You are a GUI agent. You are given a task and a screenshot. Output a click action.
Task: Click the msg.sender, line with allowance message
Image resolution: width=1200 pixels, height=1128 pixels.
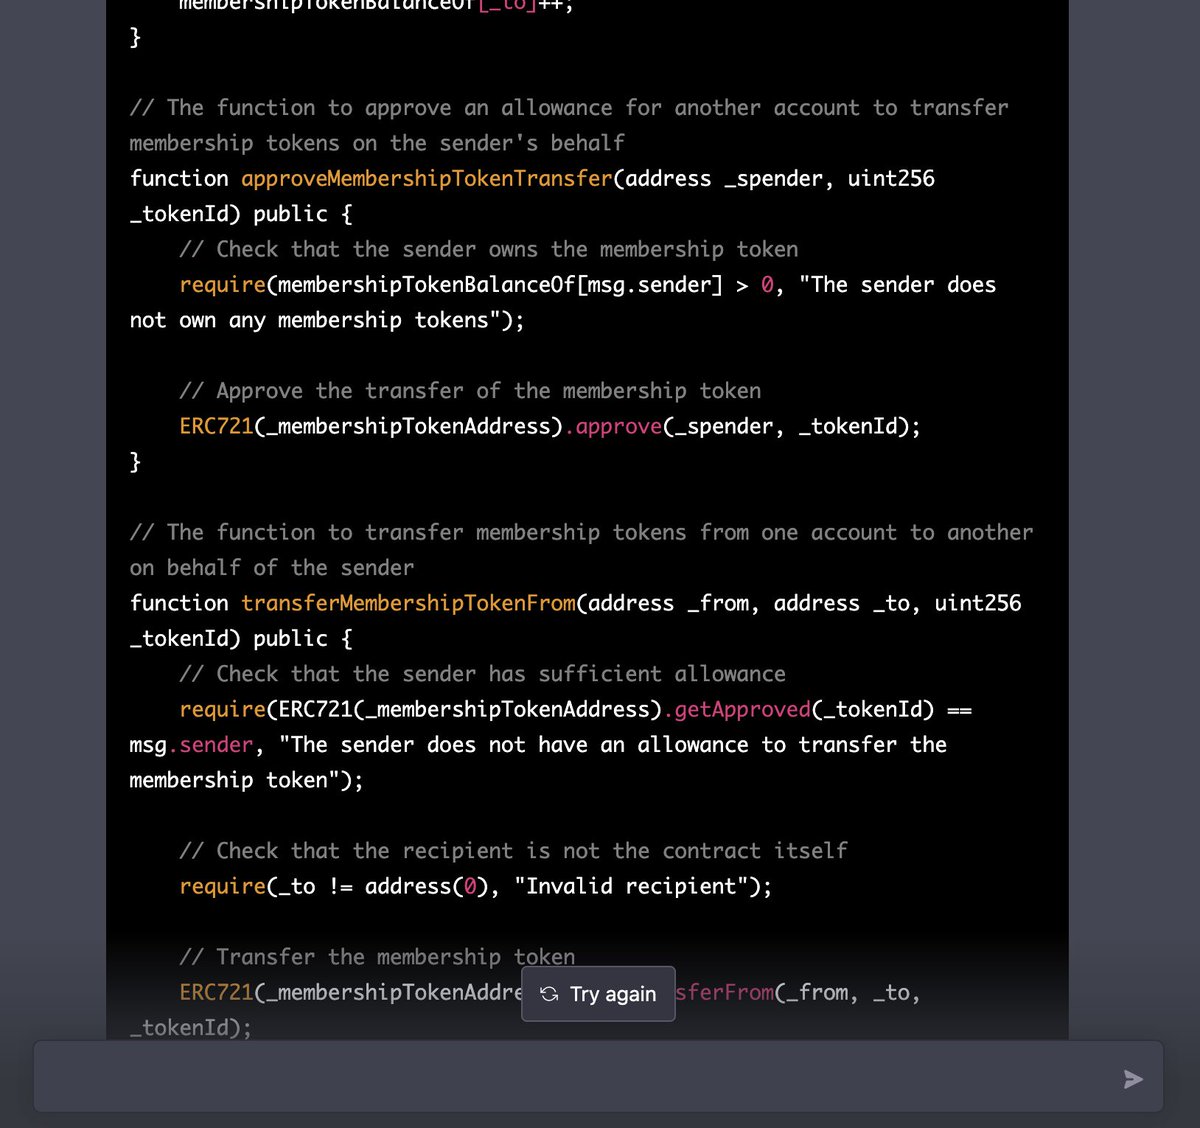click(x=538, y=745)
